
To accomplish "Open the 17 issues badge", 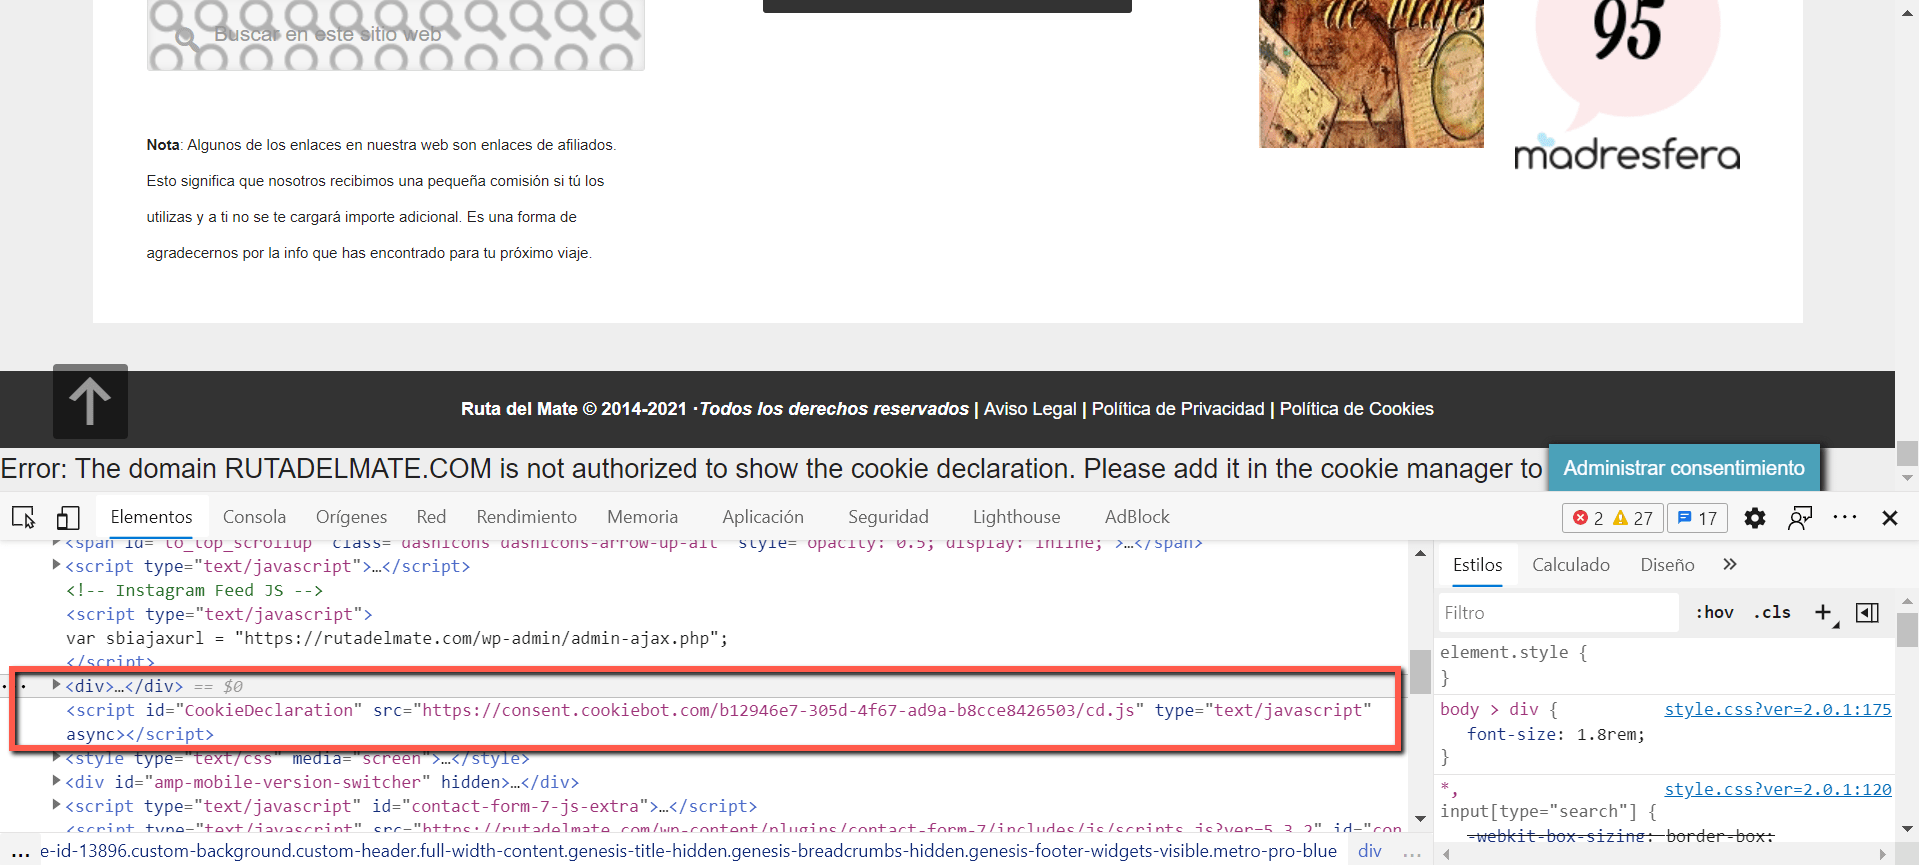I will tap(1697, 517).
